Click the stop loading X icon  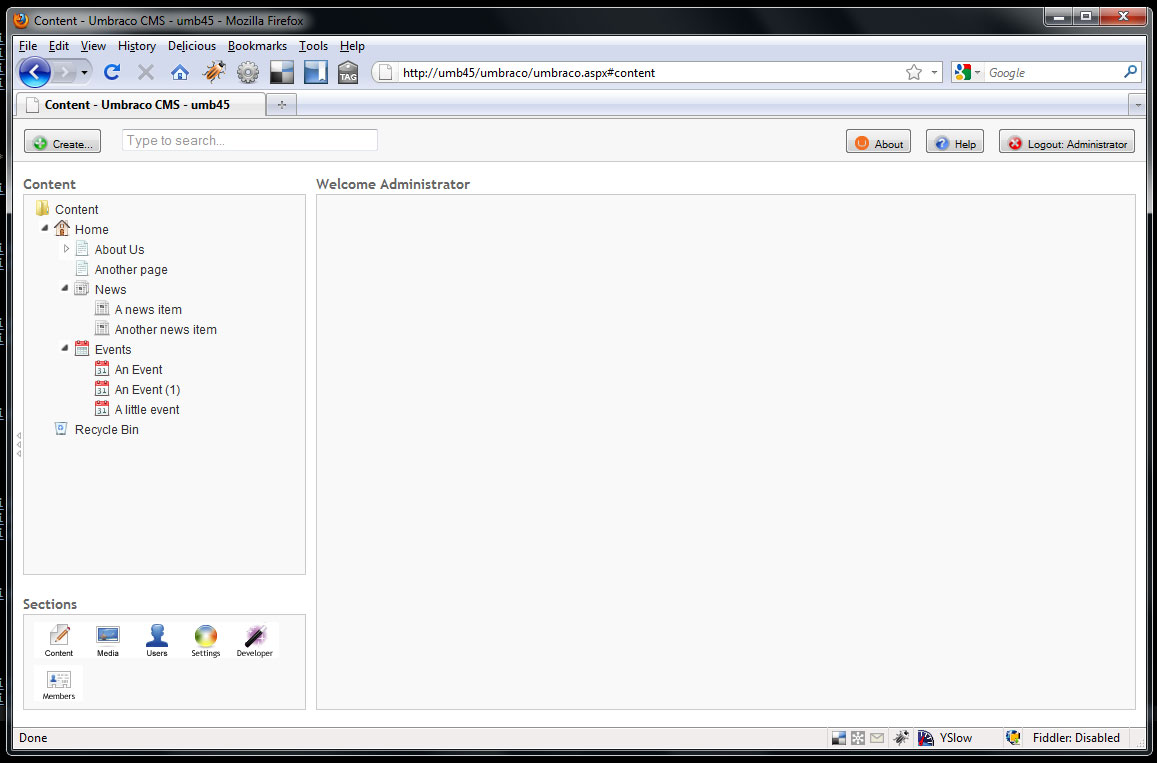(x=146, y=72)
